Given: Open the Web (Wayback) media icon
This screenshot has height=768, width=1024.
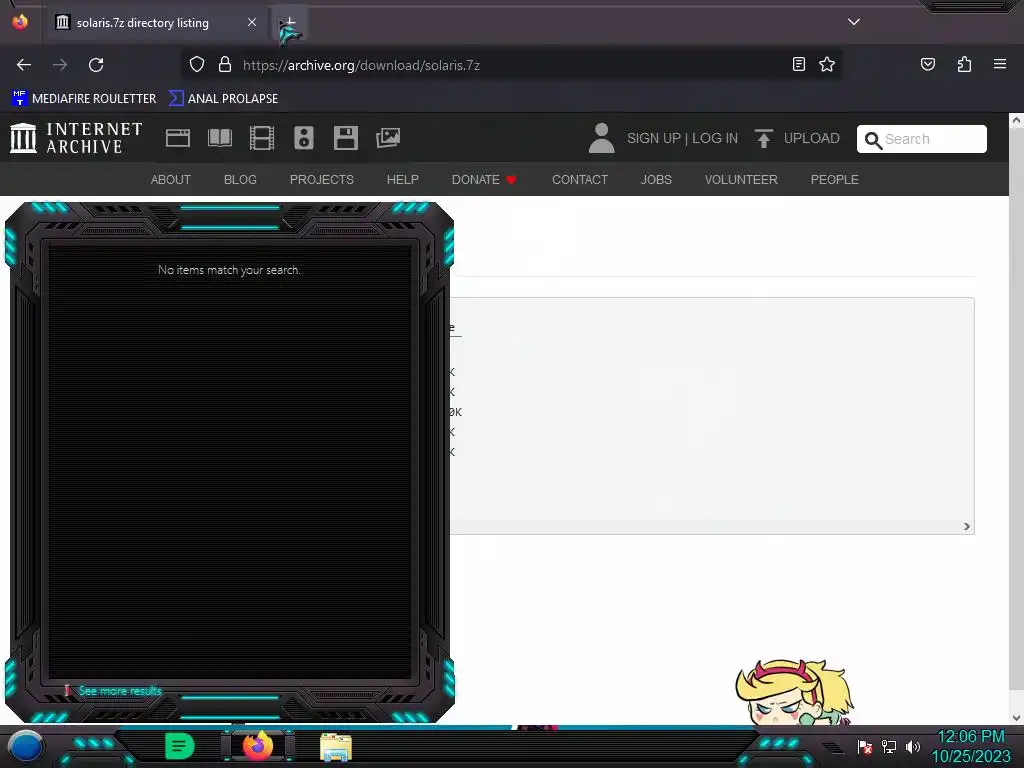Looking at the screenshot, I should (x=178, y=138).
